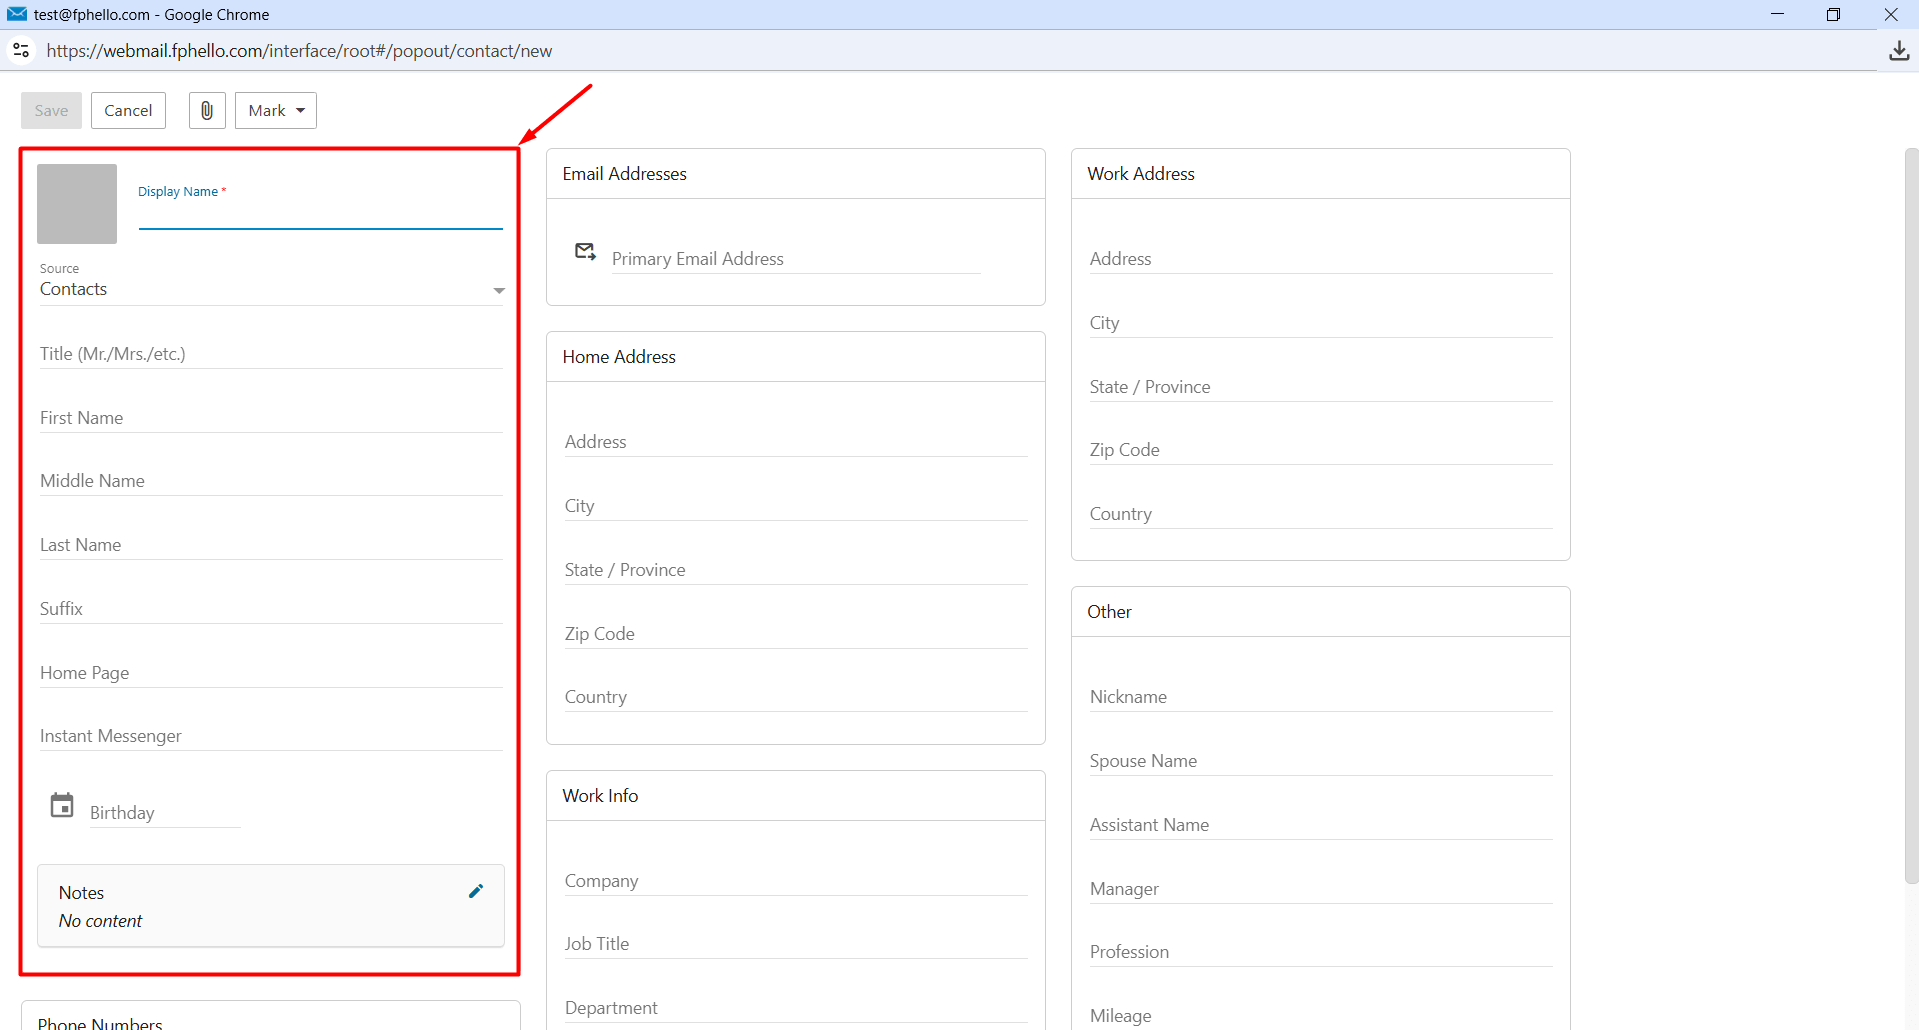Click the Suffix field

271,609
